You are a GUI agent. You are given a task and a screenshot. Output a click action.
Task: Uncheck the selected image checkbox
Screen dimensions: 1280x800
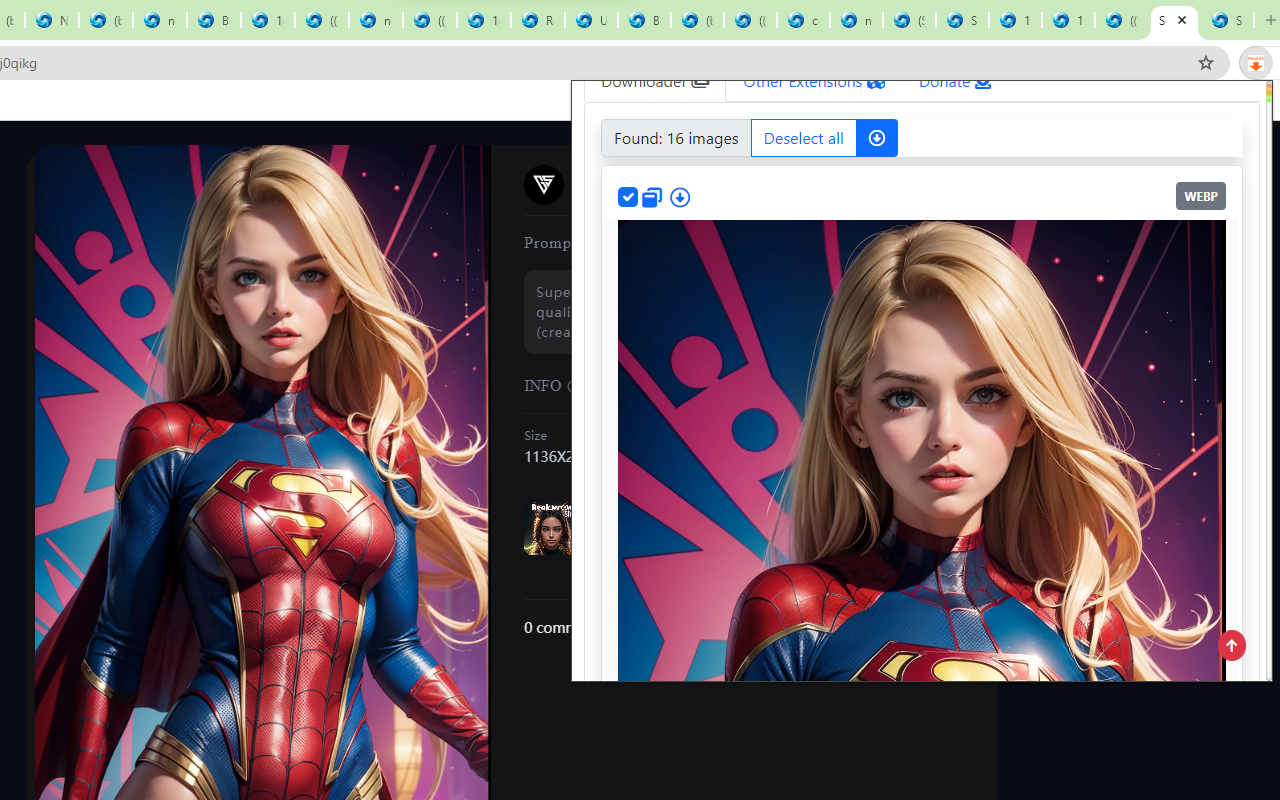pos(628,197)
